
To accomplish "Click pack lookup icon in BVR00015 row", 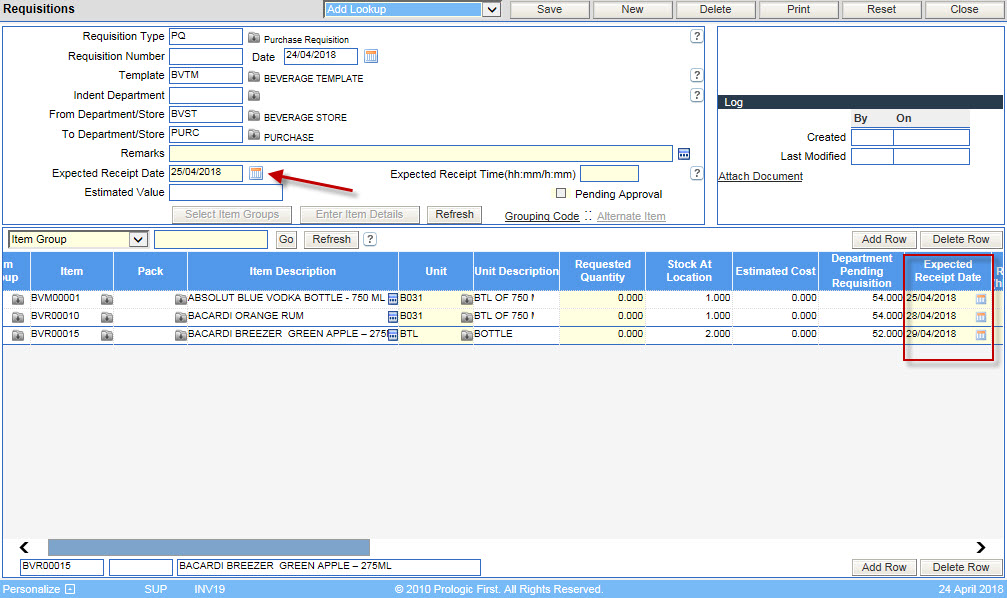I will (180, 335).
